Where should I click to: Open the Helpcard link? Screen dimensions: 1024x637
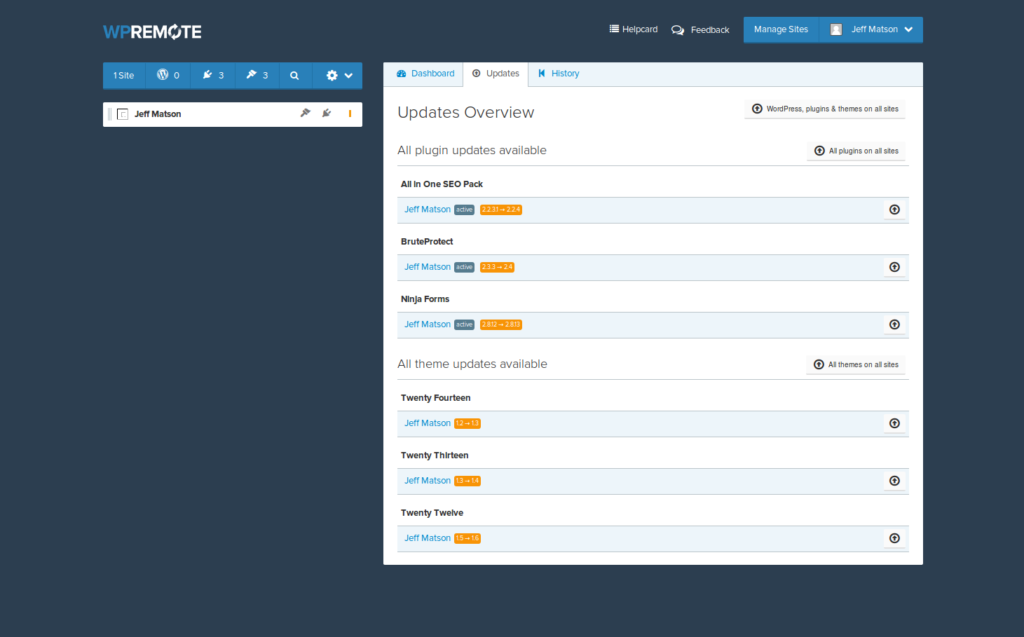tap(633, 29)
